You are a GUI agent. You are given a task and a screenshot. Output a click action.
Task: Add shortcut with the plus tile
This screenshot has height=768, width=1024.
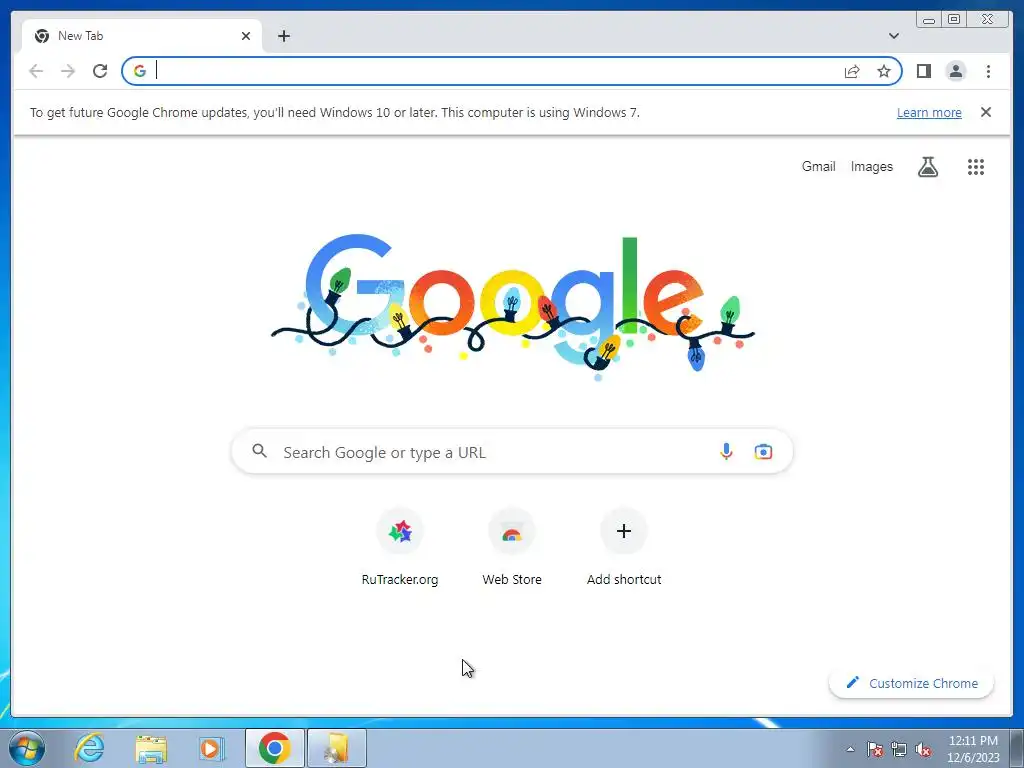624,547
